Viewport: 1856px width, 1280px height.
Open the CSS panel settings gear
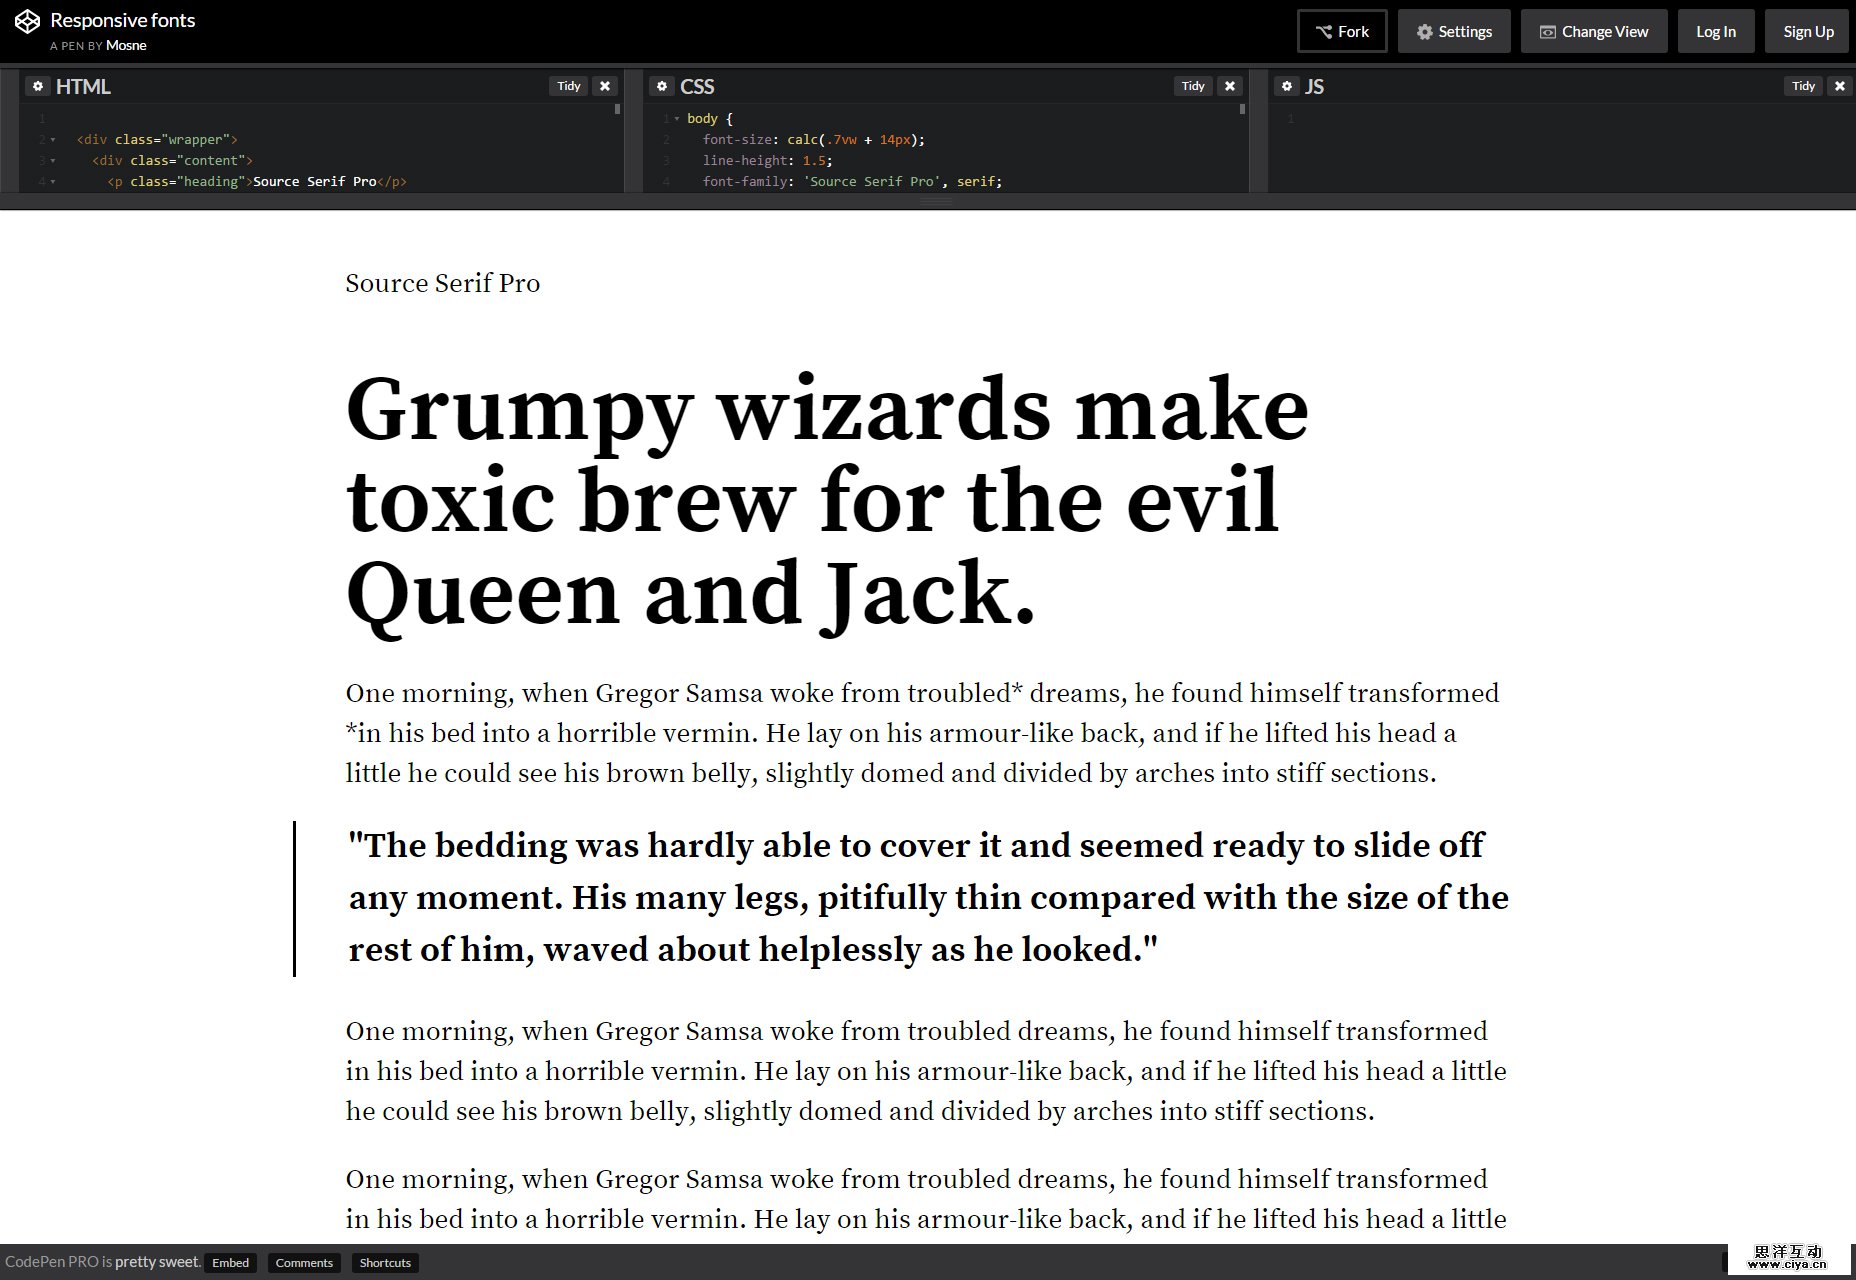[662, 86]
